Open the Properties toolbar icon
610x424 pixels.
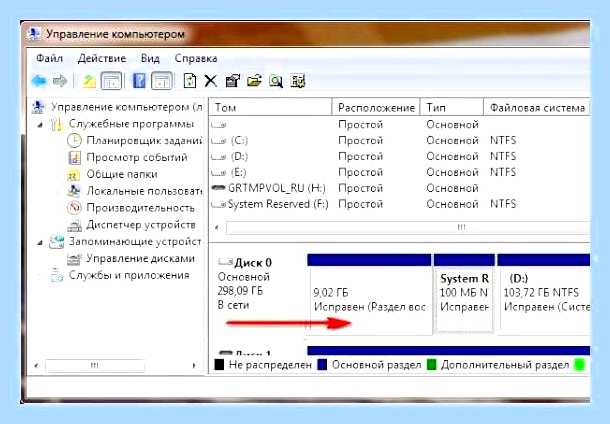click(x=232, y=81)
